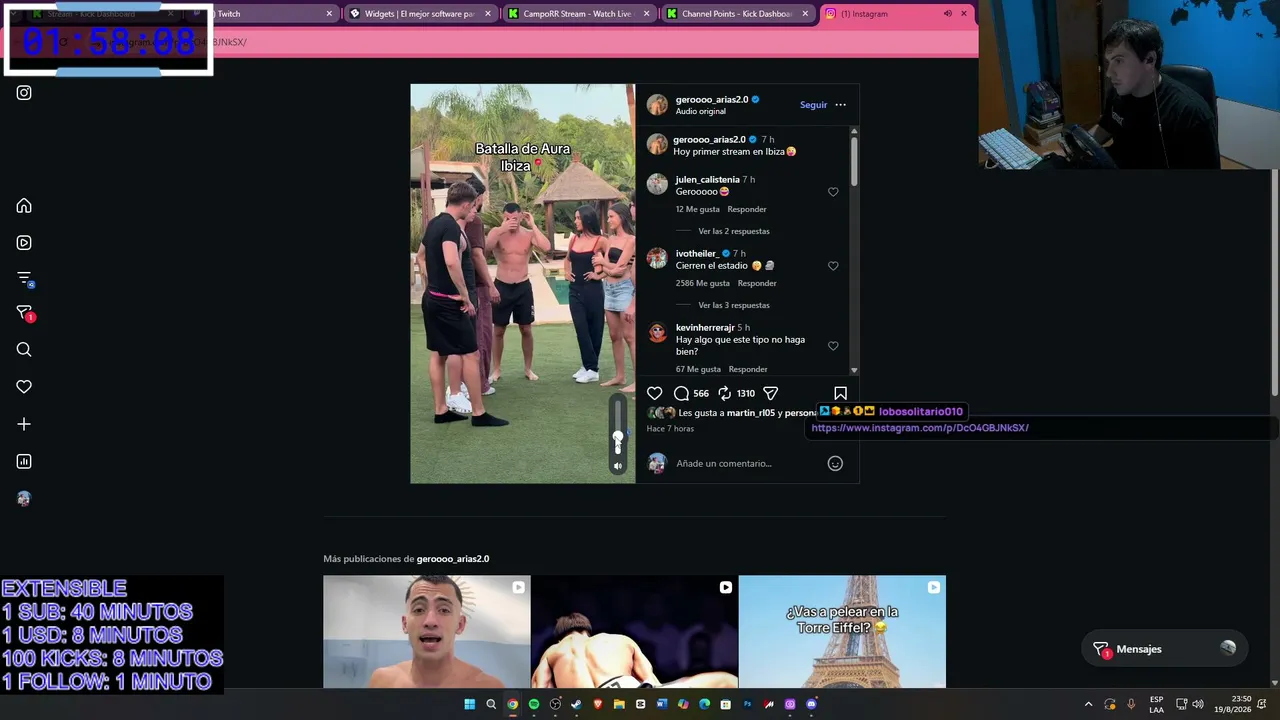1280x720 pixels.
Task: Open Notifications heart icon in sidebar
Action: (x=24, y=387)
